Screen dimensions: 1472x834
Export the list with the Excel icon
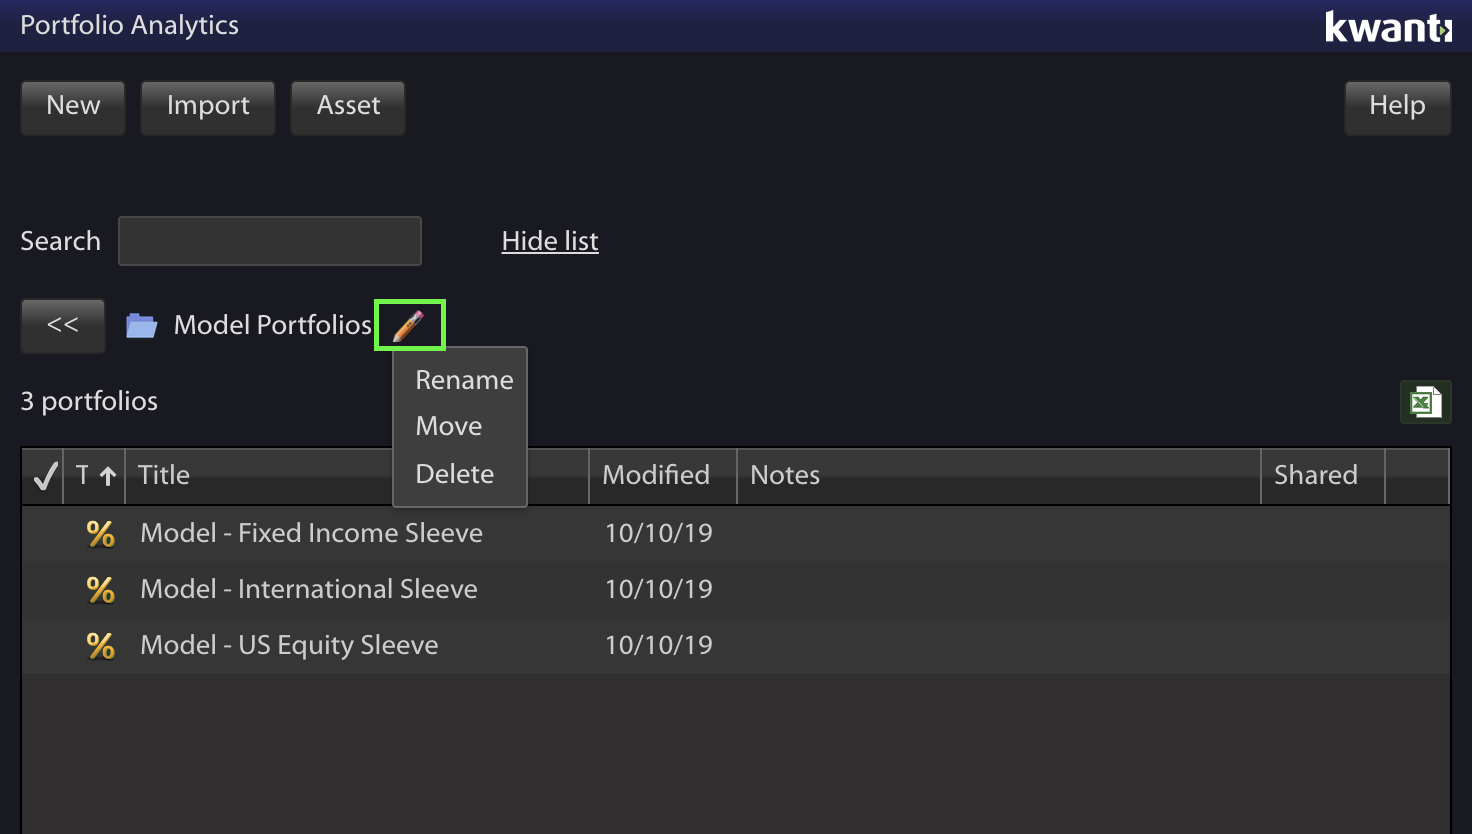[x=1425, y=402]
